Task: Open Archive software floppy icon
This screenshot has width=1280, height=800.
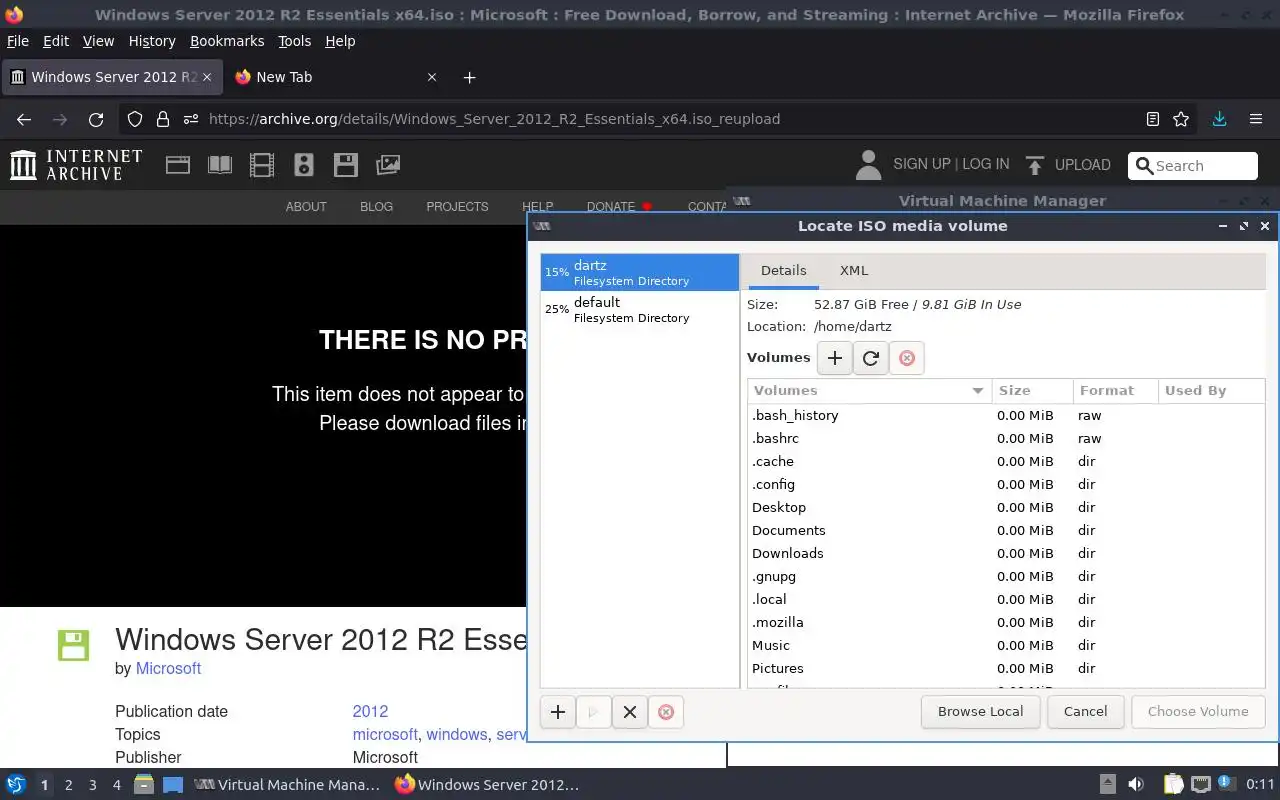Action: 346,165
